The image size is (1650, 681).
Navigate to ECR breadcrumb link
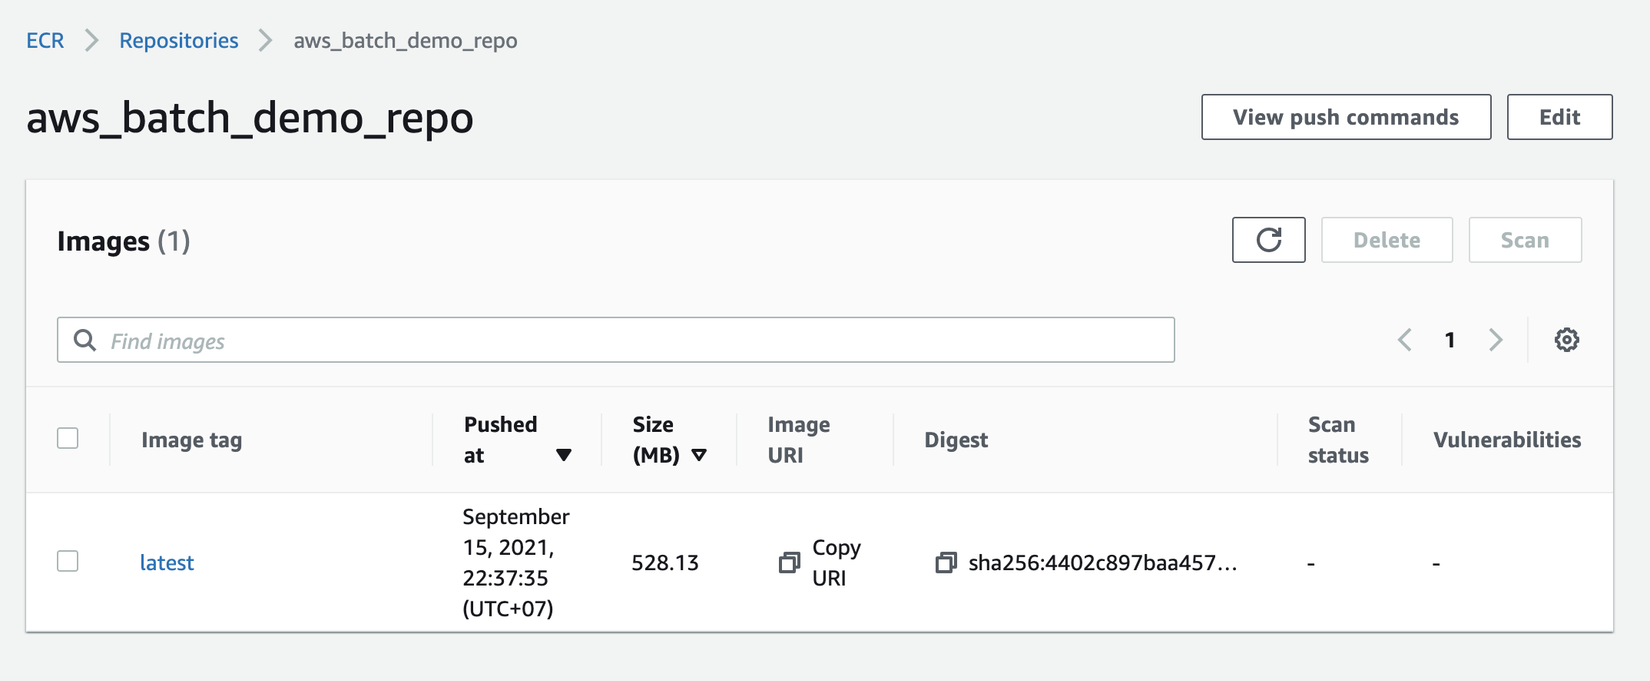(x=45, y=41)
